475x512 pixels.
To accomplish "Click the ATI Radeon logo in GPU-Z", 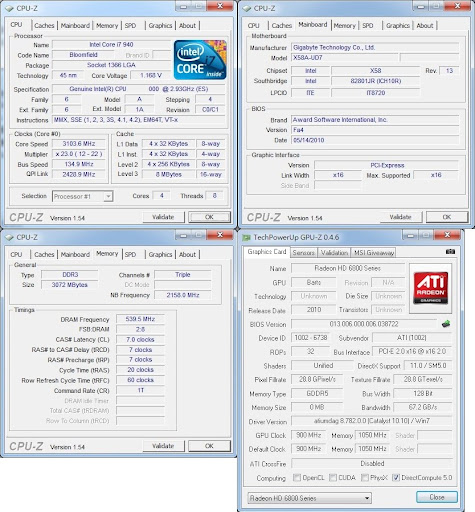I will [x=431, y=288].
